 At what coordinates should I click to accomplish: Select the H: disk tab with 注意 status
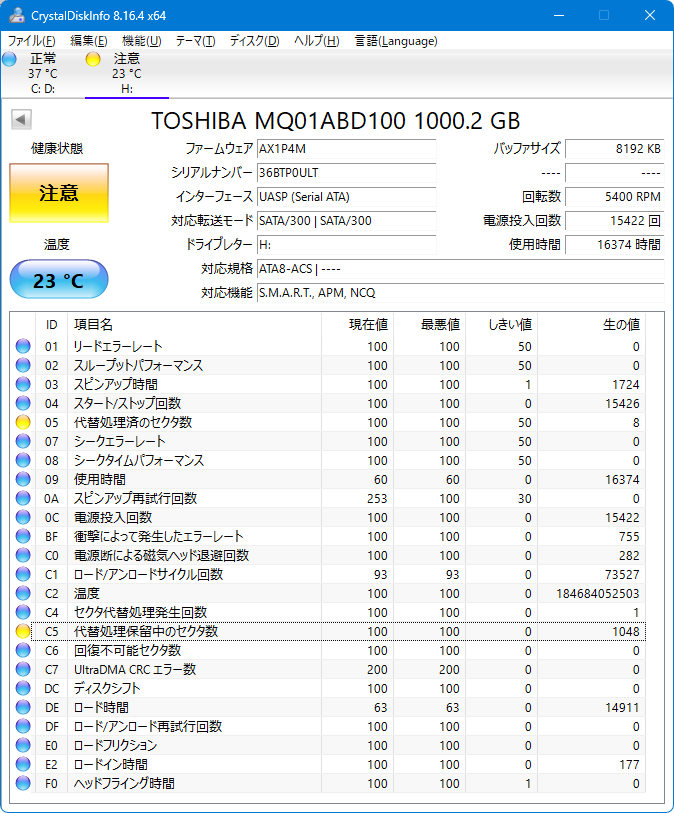[x=127, y=74]
